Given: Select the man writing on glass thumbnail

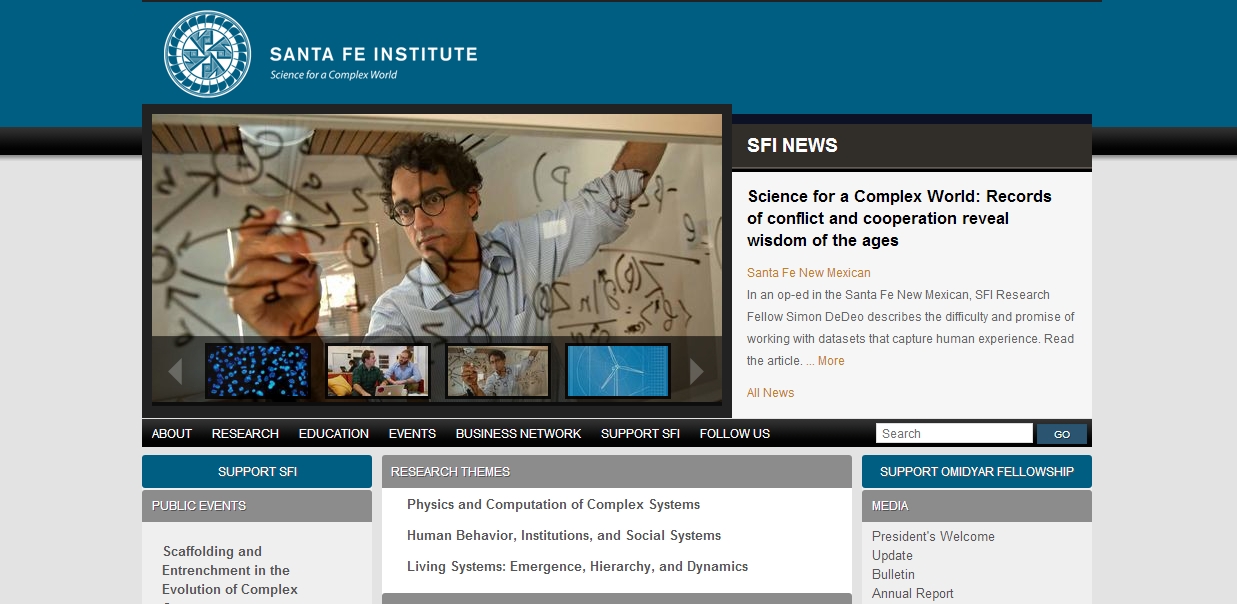Looking at the screenshot, I should click(x=498, y=371).
